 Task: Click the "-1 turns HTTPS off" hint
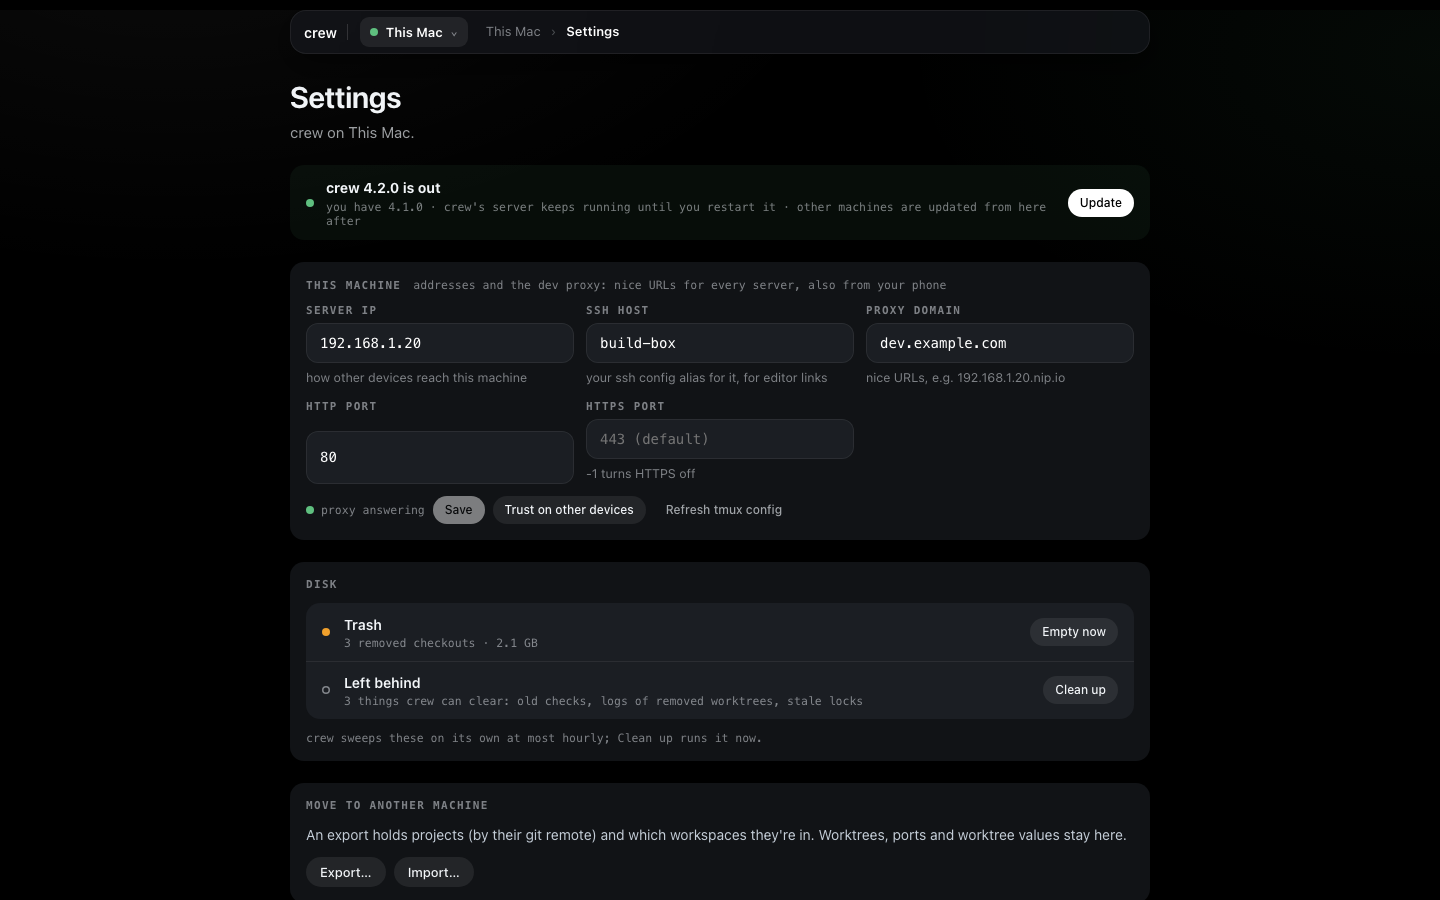click(641, 474)
